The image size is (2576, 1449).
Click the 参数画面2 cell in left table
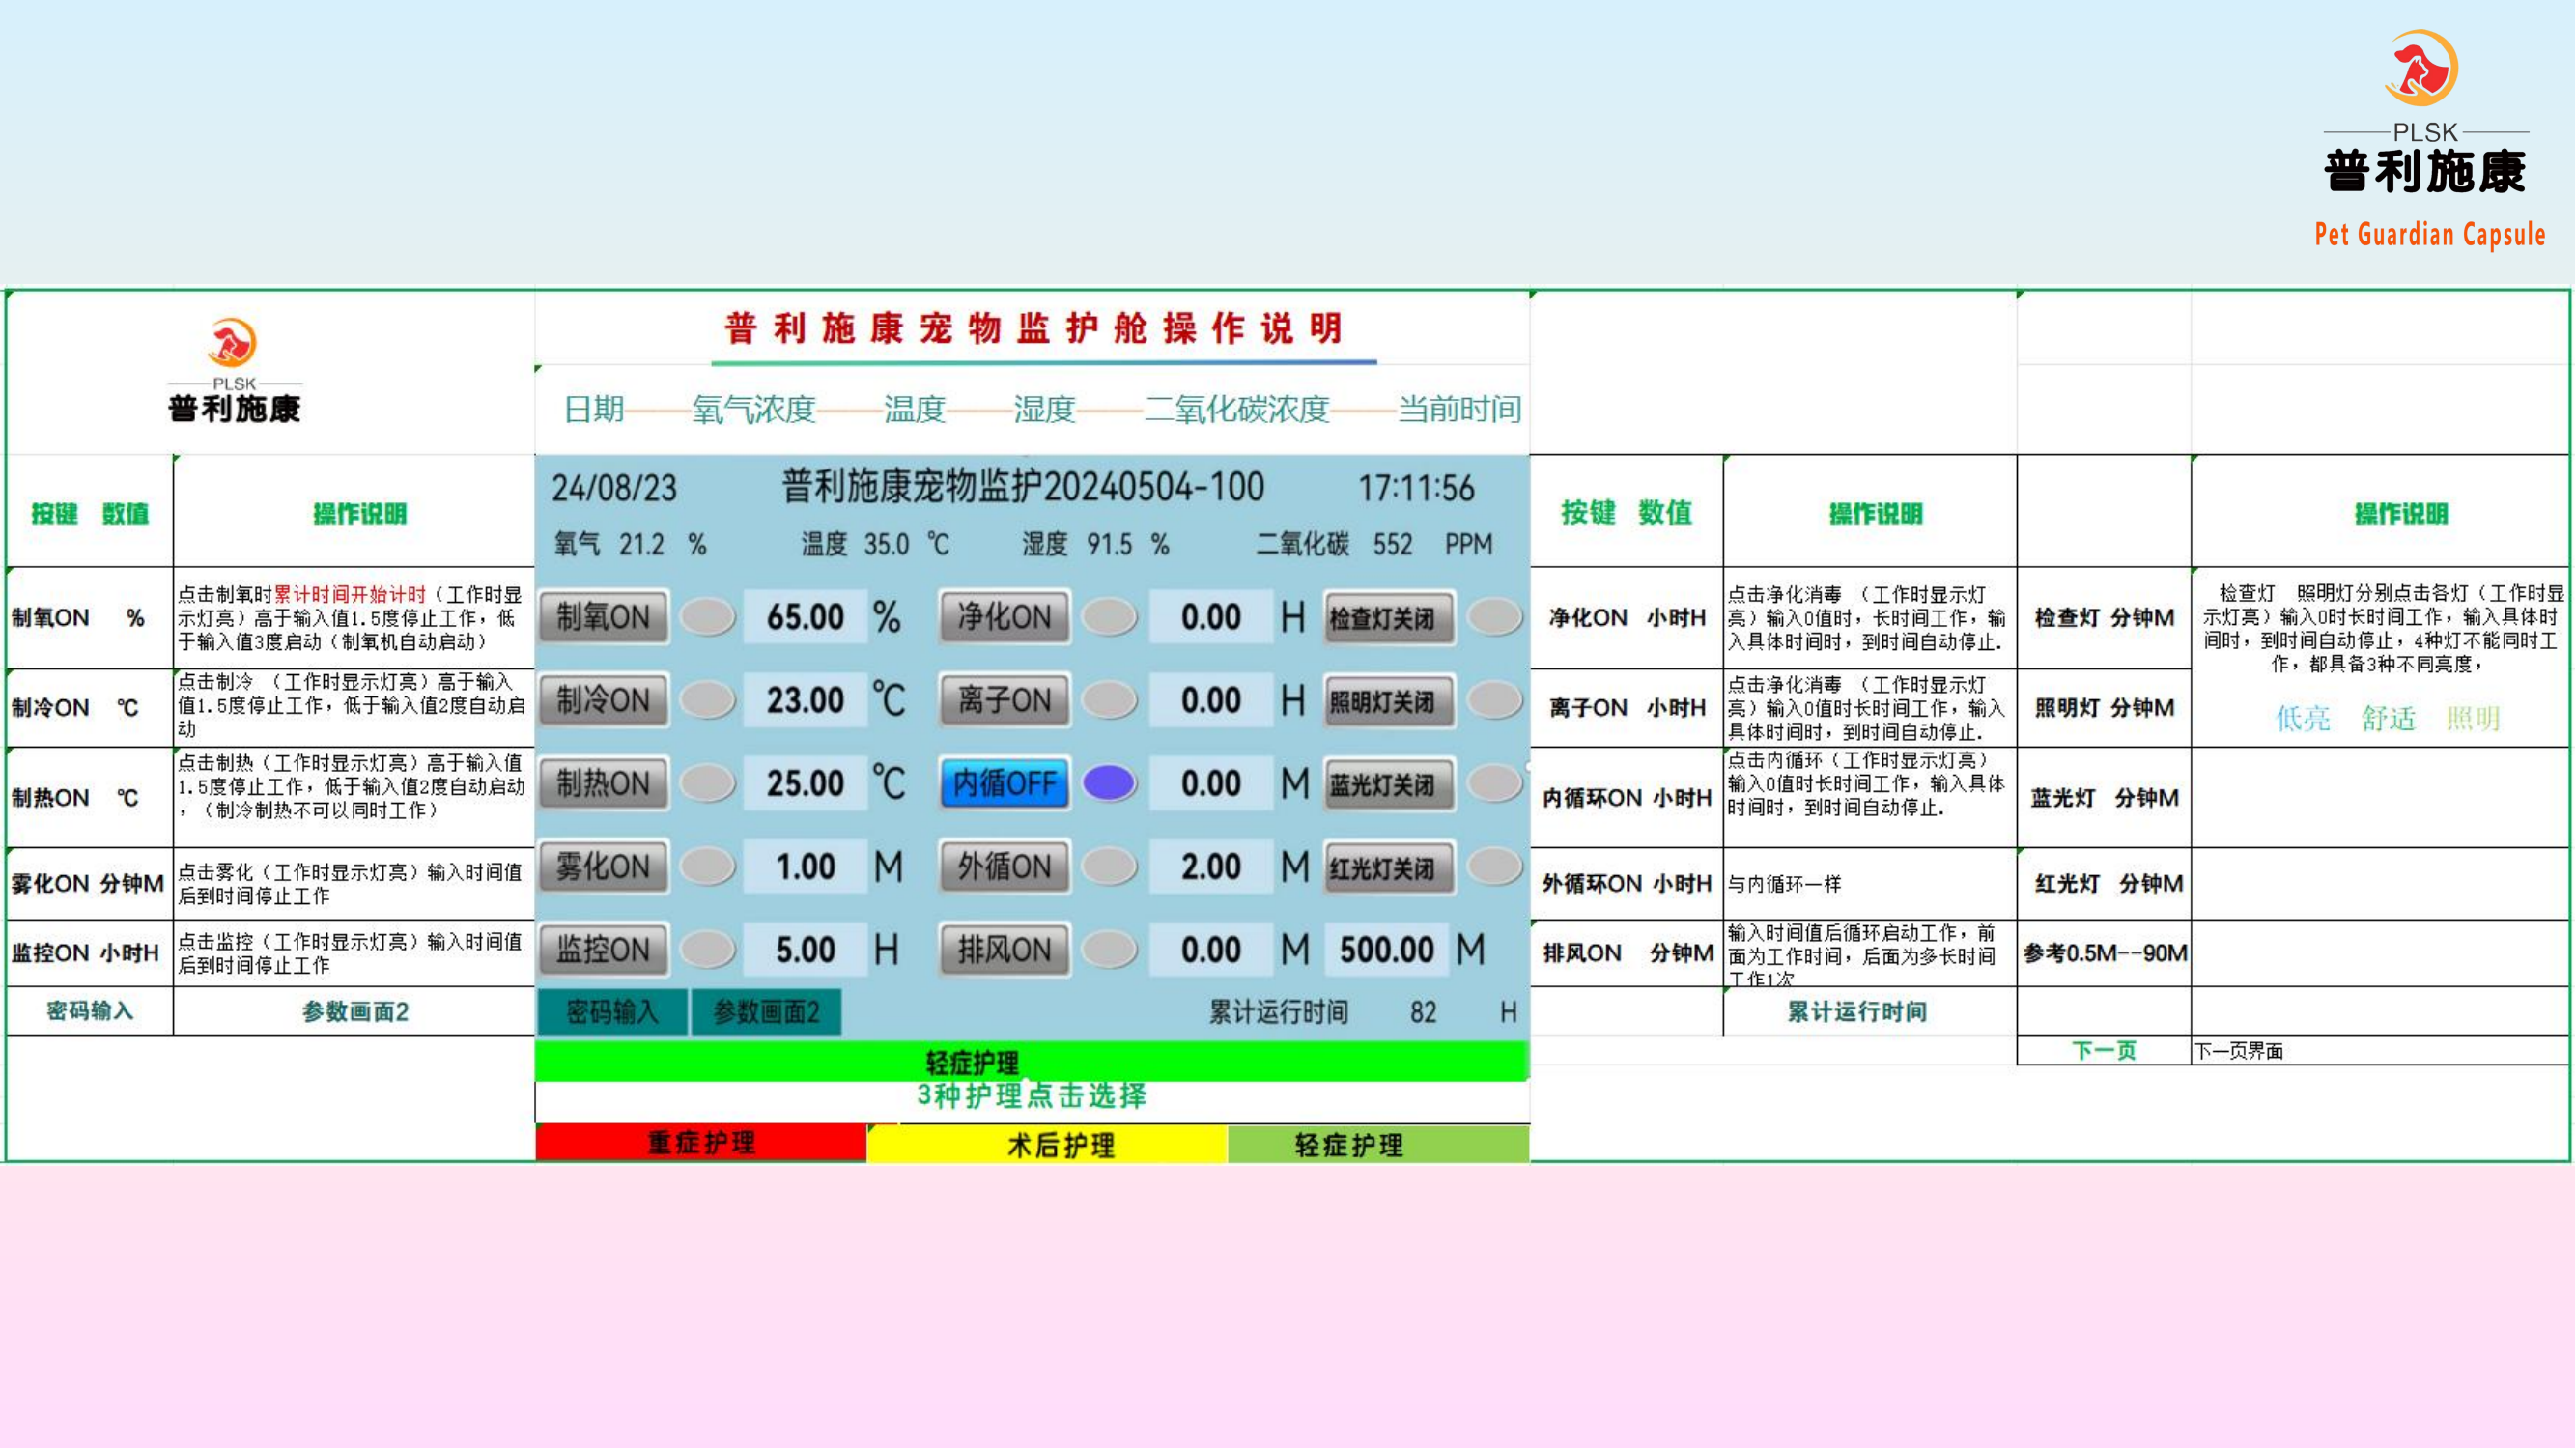pos(355,1012)
